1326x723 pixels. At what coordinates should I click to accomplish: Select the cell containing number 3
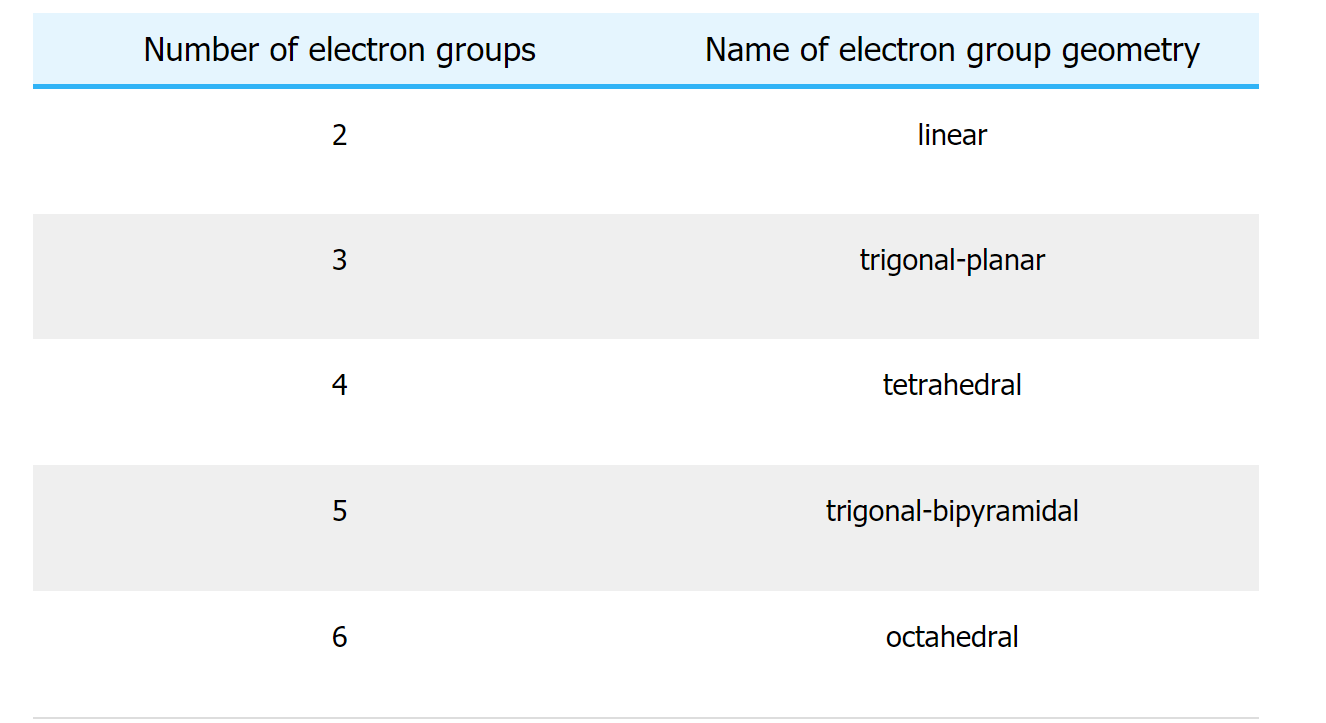click(340, 260)
